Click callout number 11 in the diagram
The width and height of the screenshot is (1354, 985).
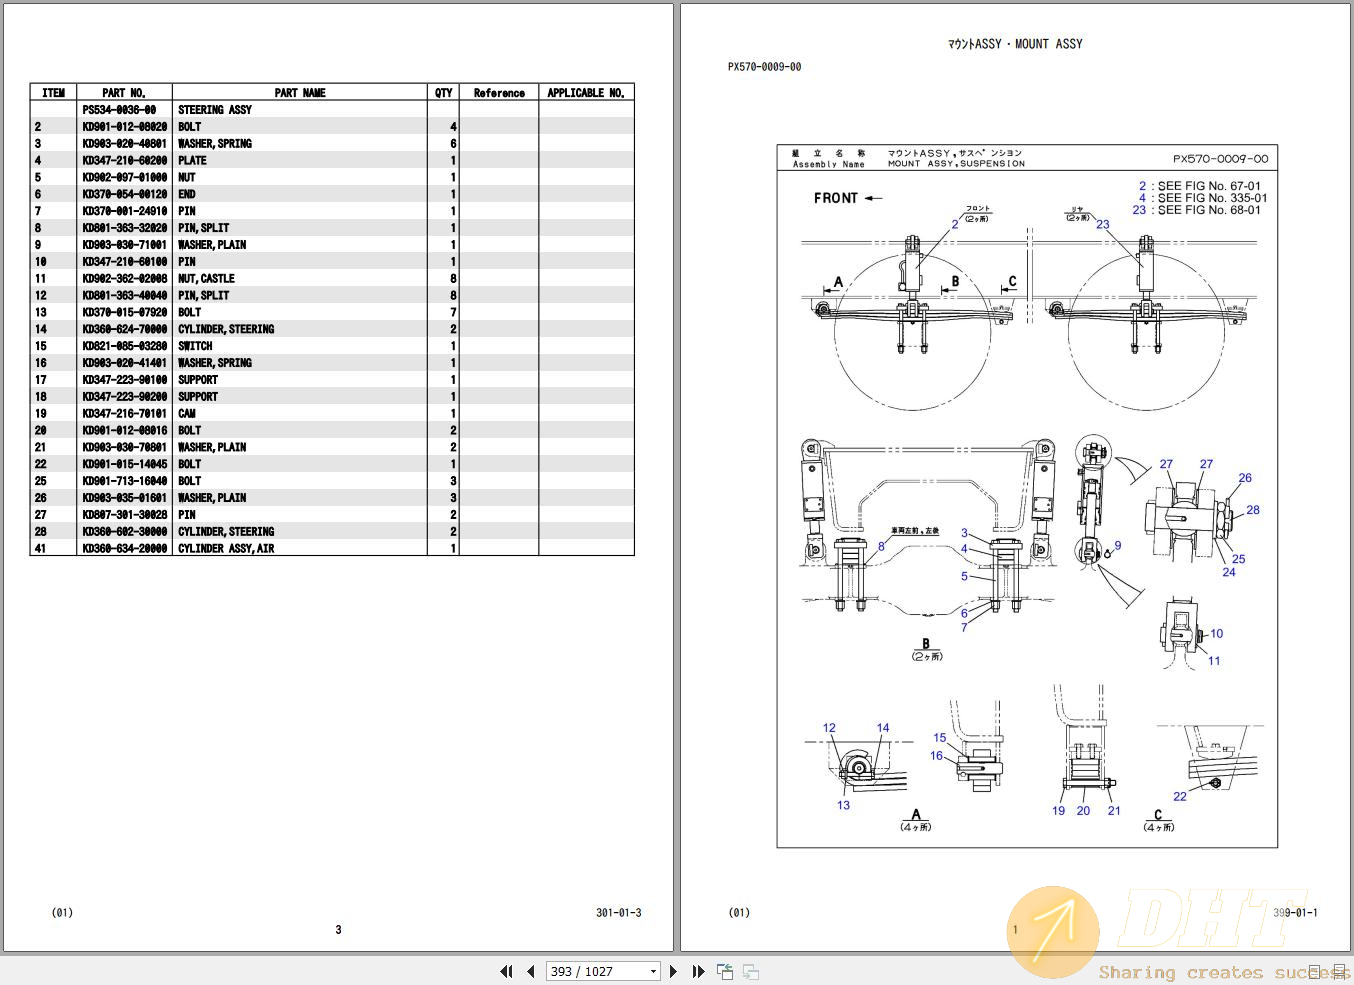point(1214,661)
